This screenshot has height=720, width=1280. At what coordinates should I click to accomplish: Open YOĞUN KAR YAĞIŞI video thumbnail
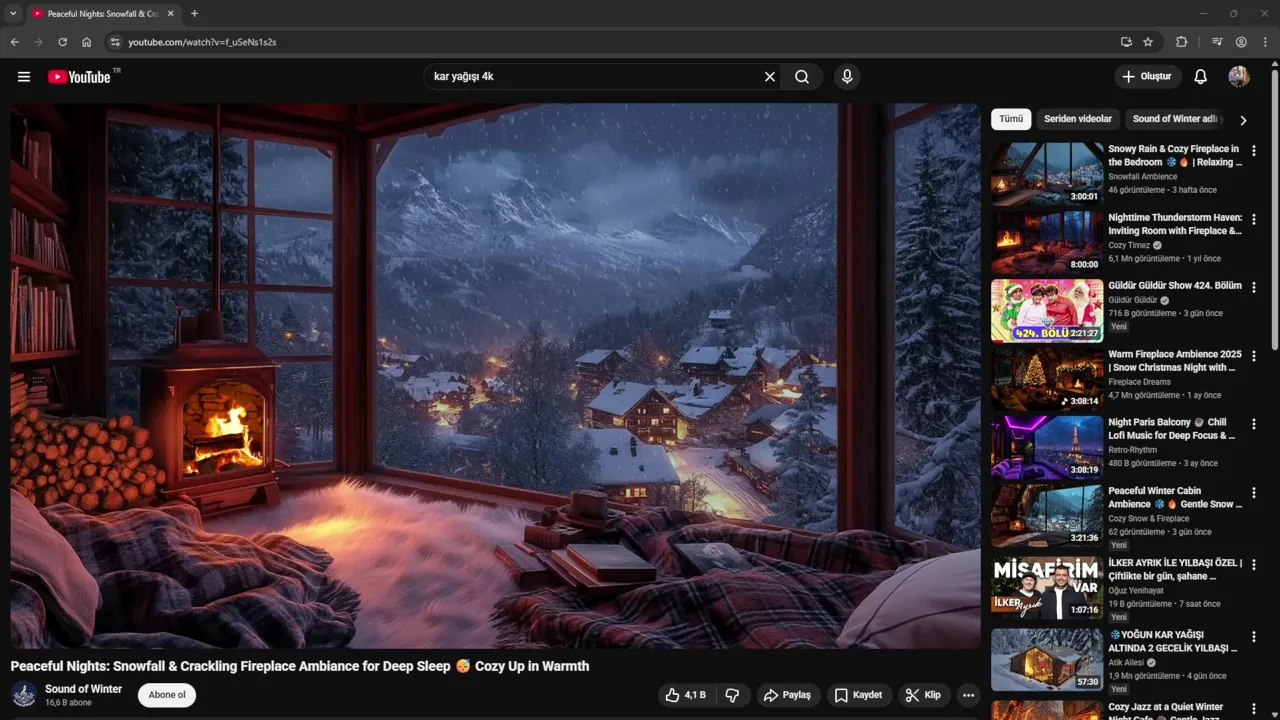[1047, 660]
